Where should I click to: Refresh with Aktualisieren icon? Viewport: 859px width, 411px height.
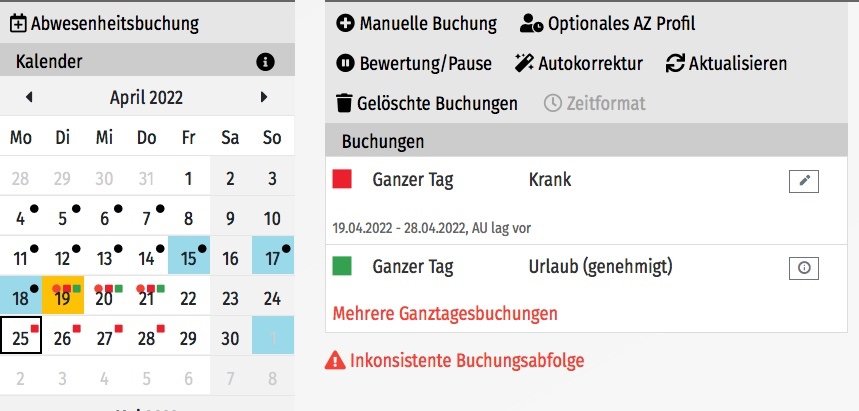tap(675, 64)
